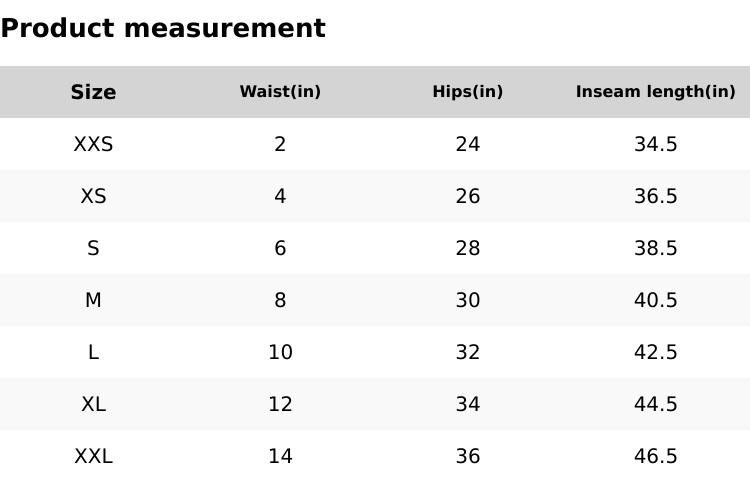The image size is (750, 482).
Task: Click the XL size row label
Action: (x=93, y=404)
